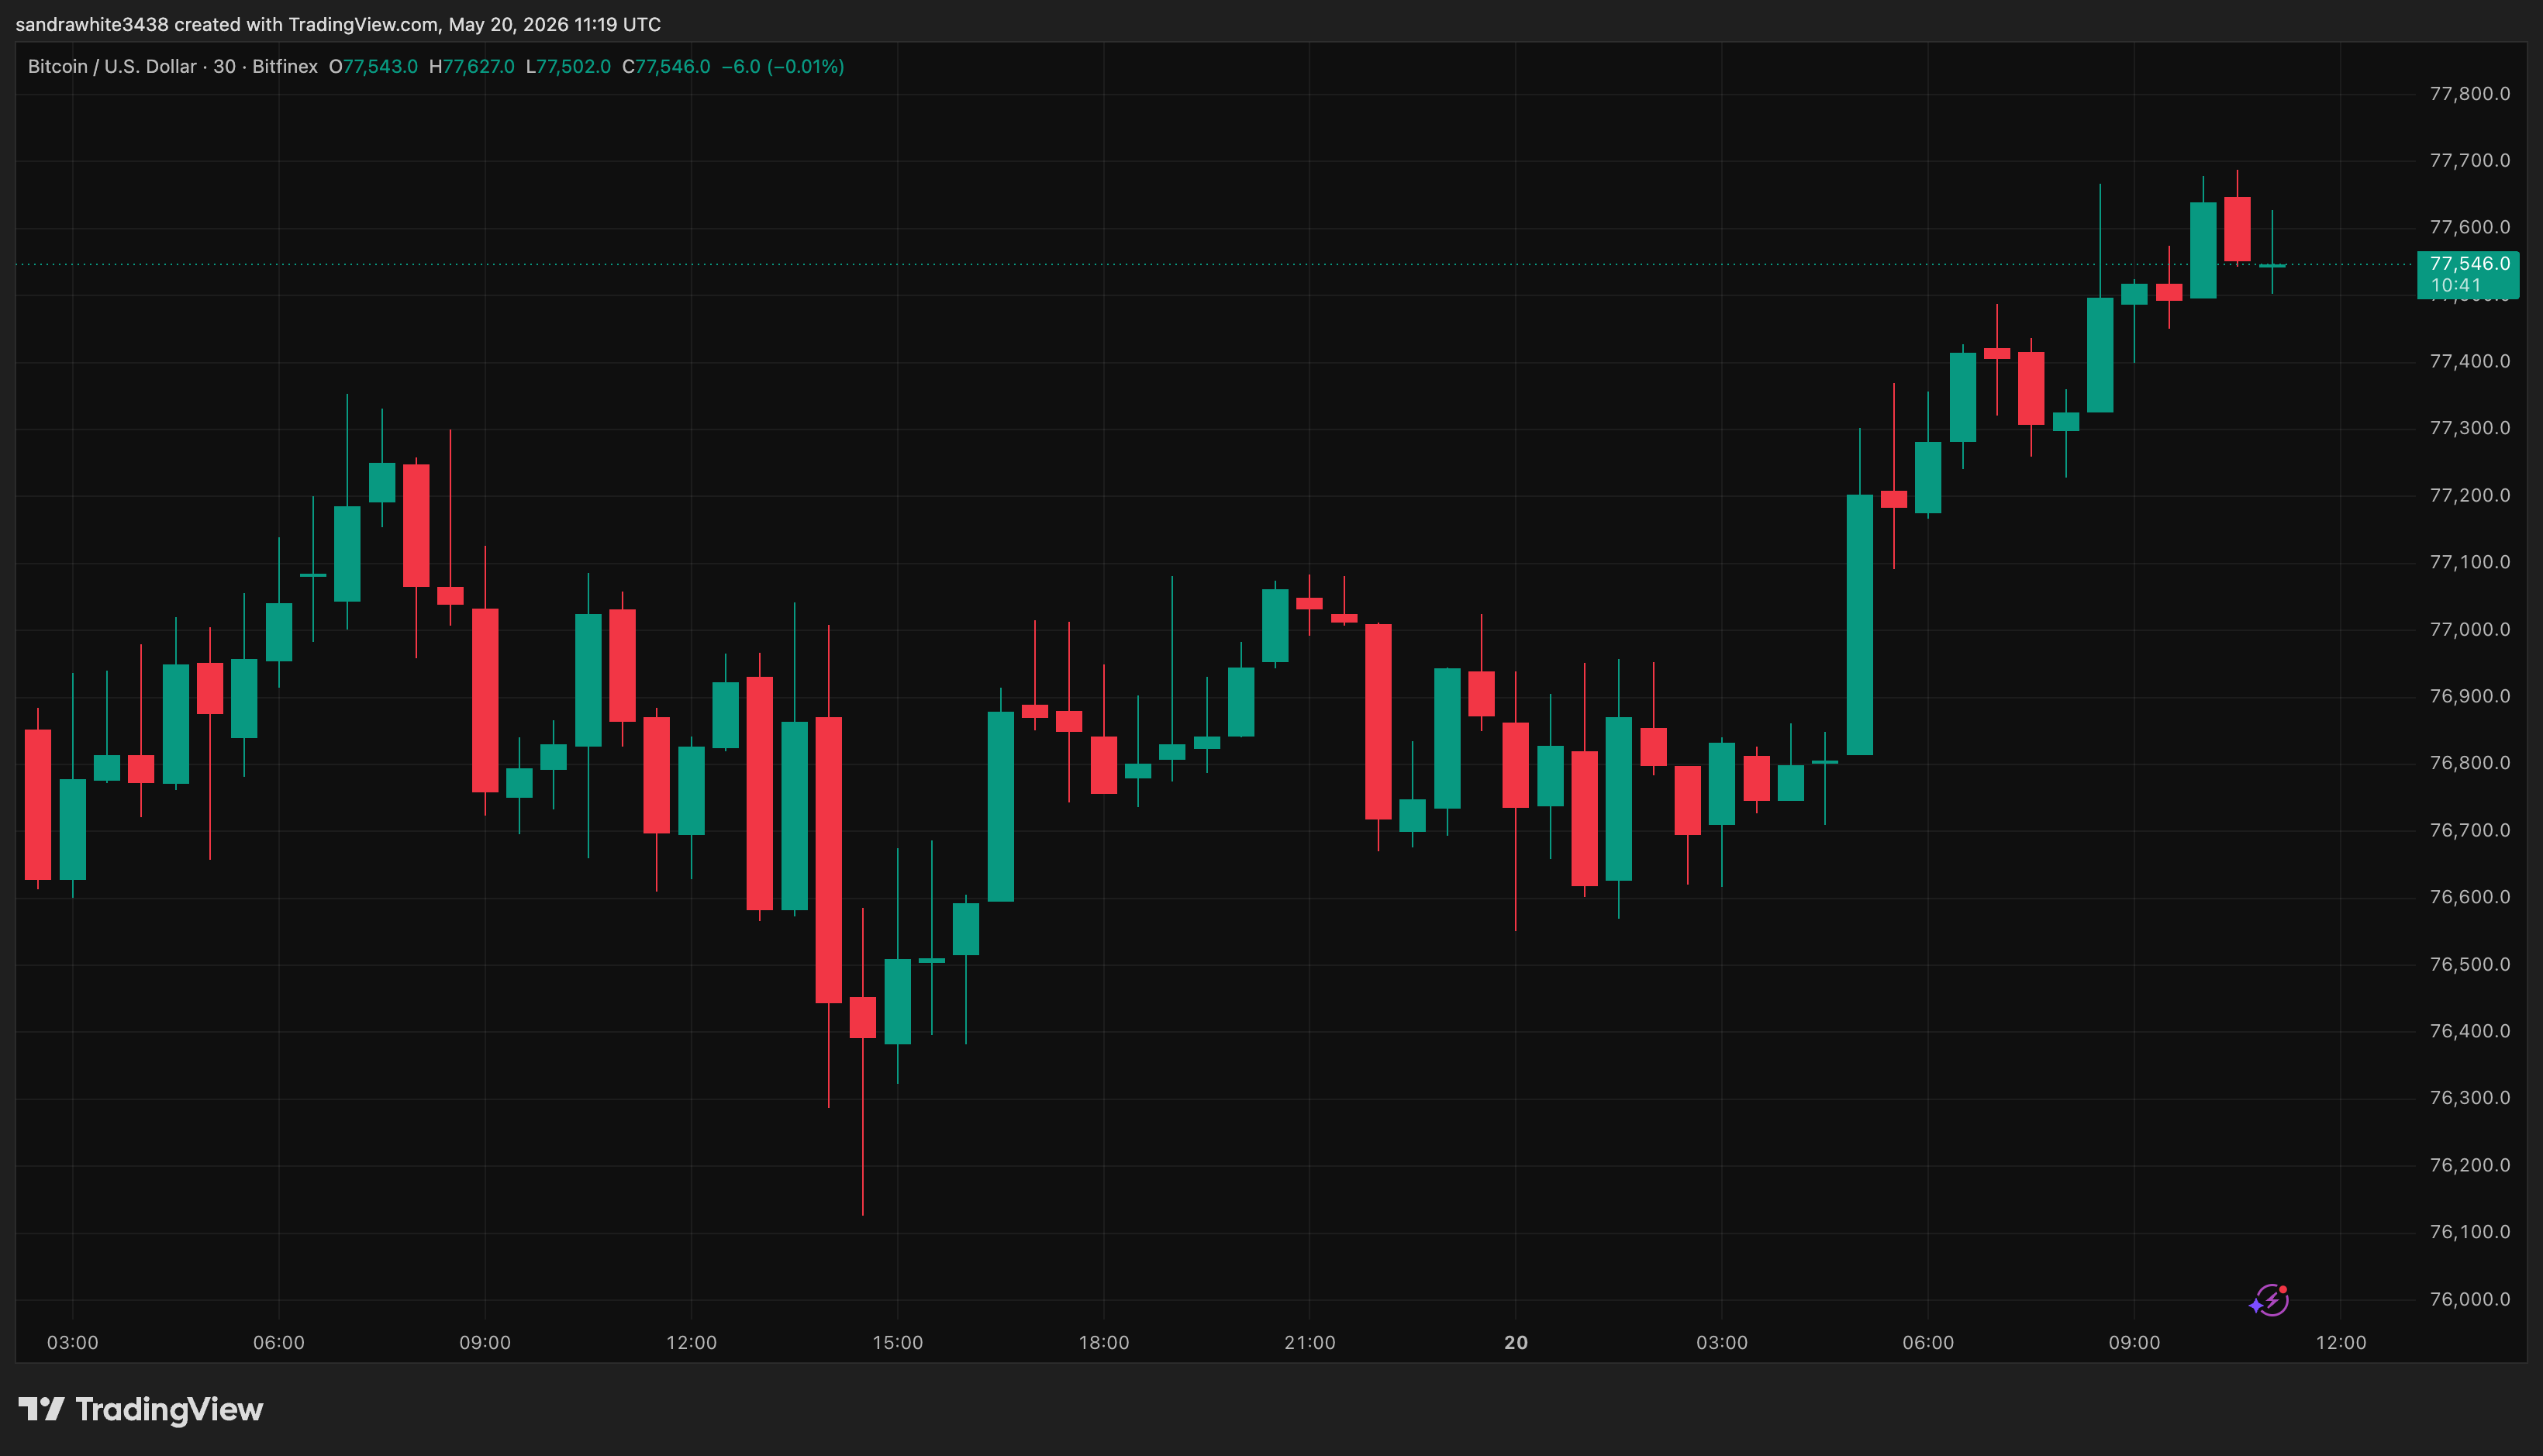Viewport: 2543px width, 1456px height.
Task: Click the 77,800.0 price axis label
Action: pos(2469,94)
